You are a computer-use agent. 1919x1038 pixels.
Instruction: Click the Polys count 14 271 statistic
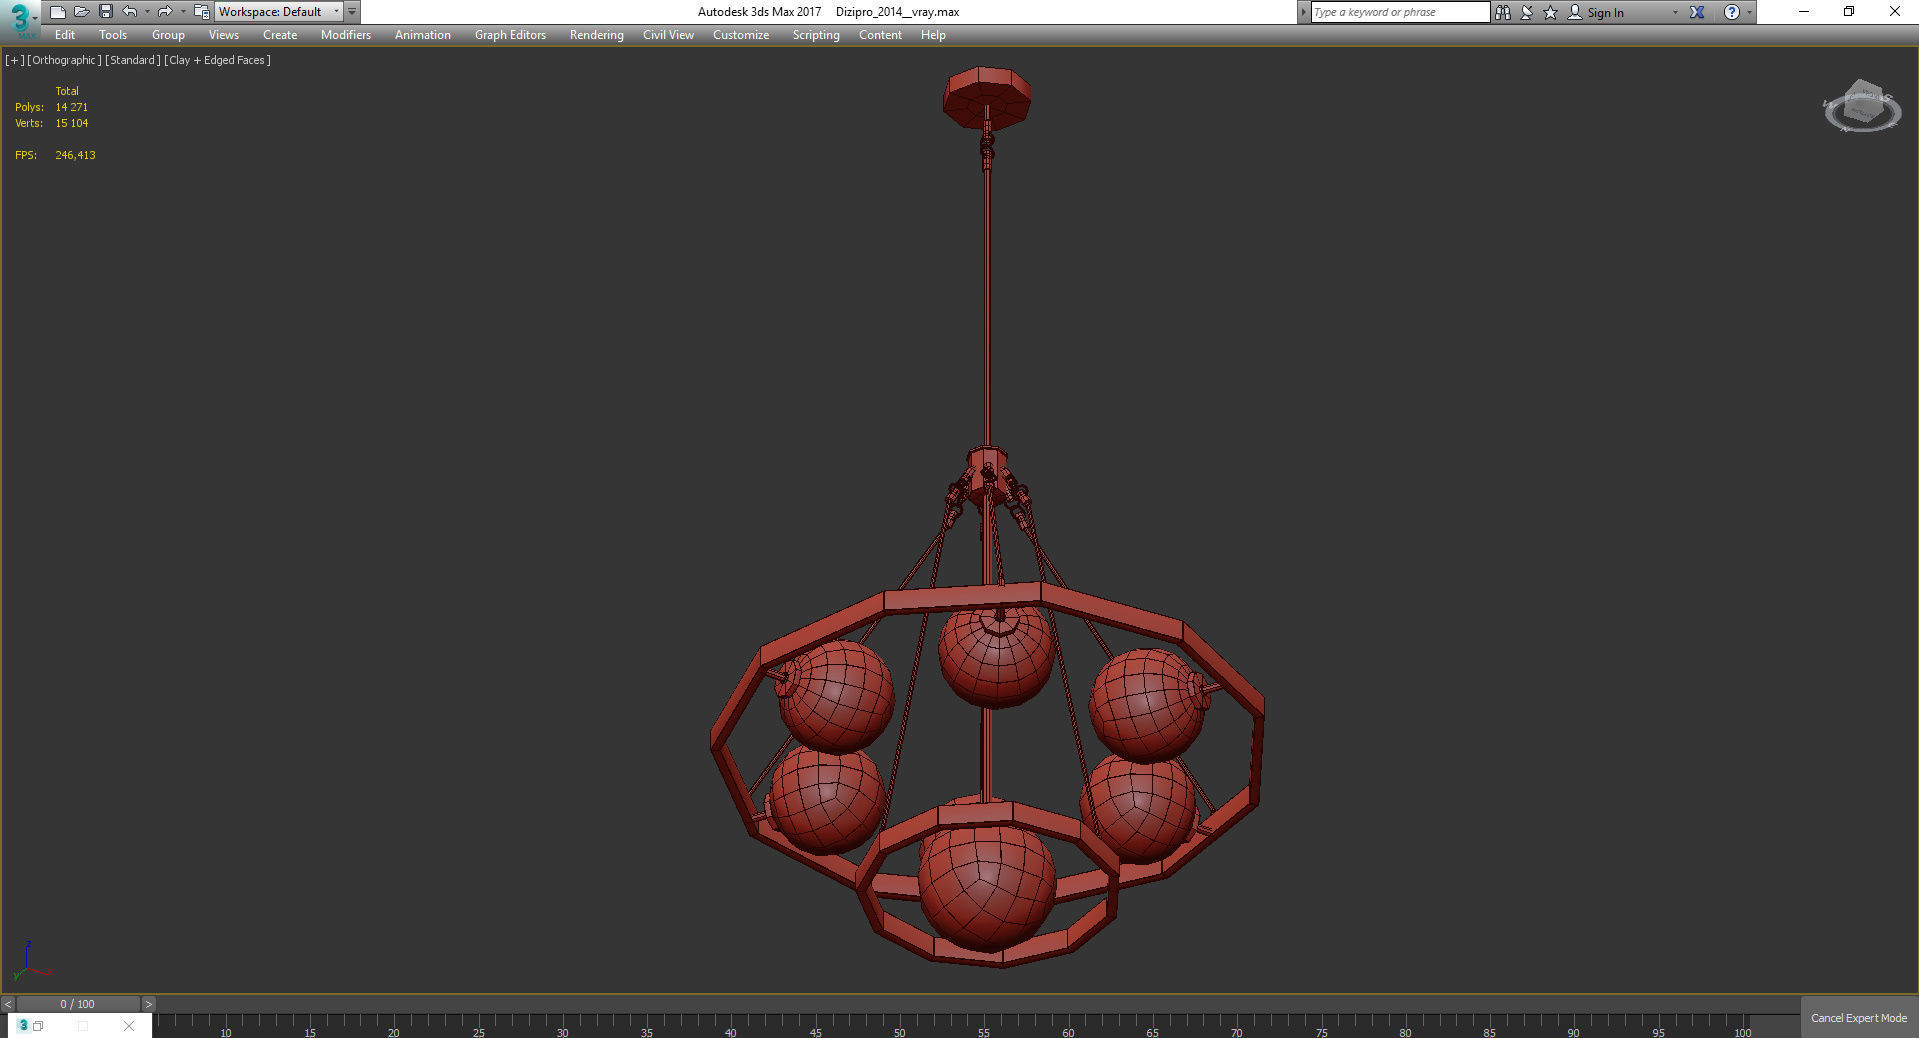coord(72,107)
